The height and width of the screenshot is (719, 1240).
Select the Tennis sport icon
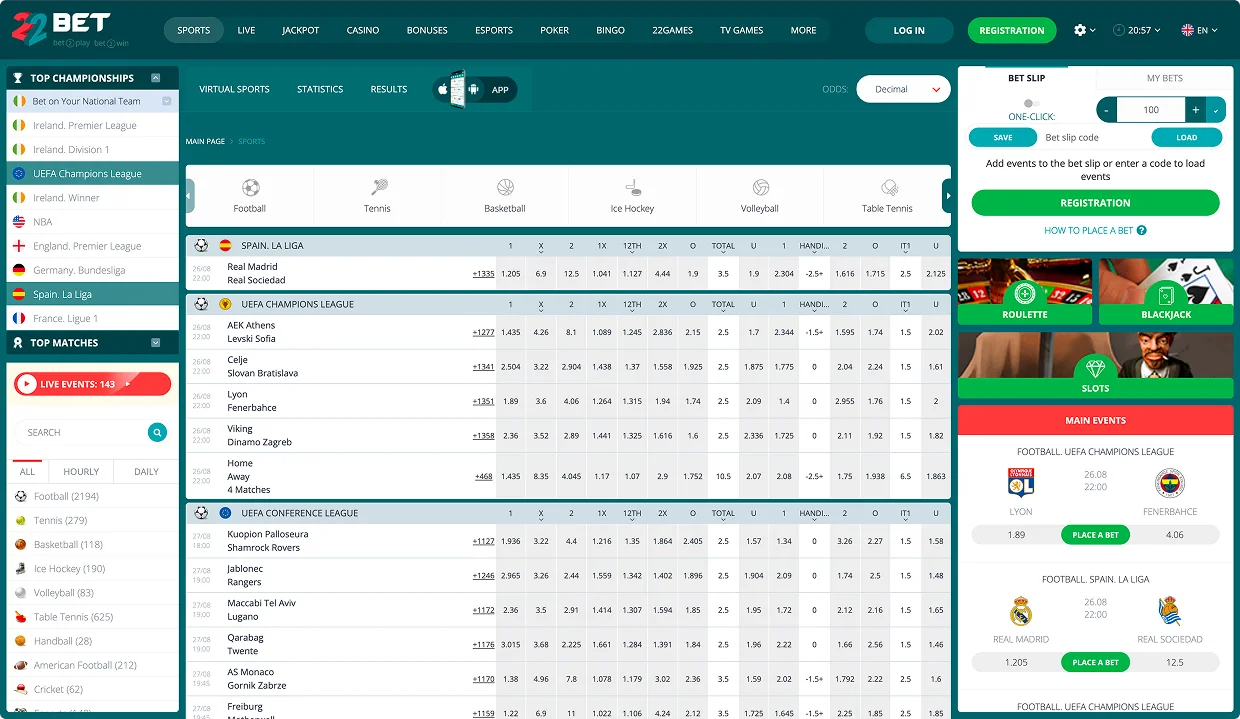pyautogui.click(x=378, y=187)
